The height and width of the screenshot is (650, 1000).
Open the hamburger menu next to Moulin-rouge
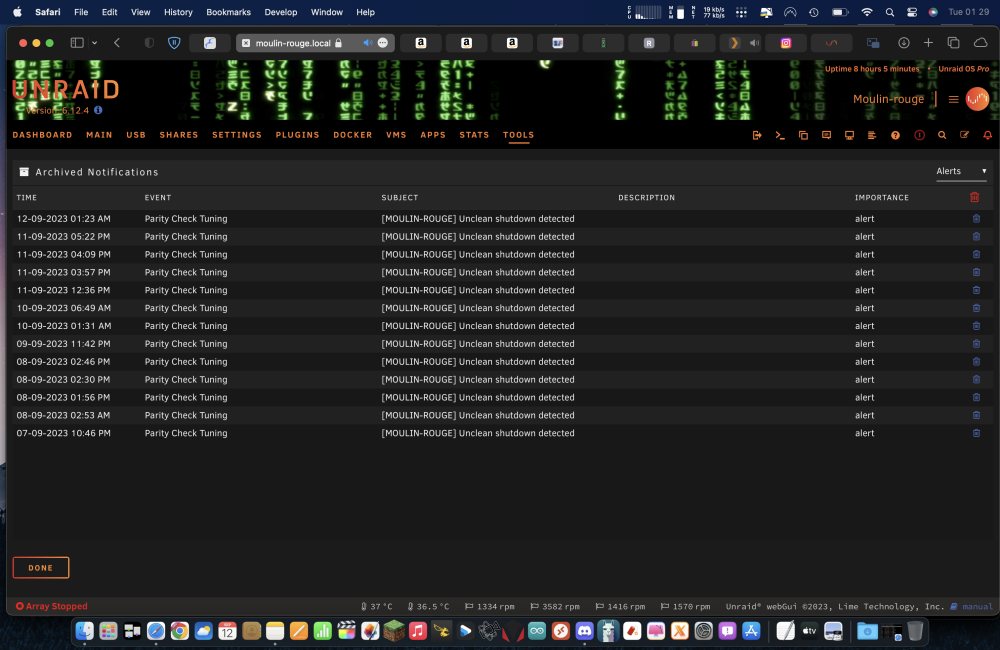(x=953, y=100)
